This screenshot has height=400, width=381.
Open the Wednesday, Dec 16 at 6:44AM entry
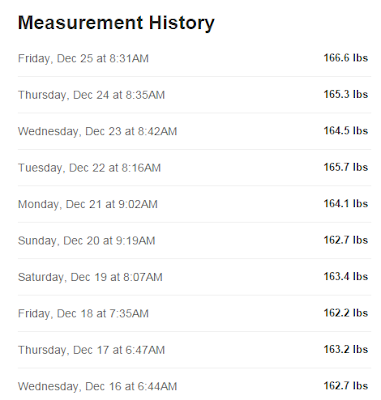pos(194,384)
